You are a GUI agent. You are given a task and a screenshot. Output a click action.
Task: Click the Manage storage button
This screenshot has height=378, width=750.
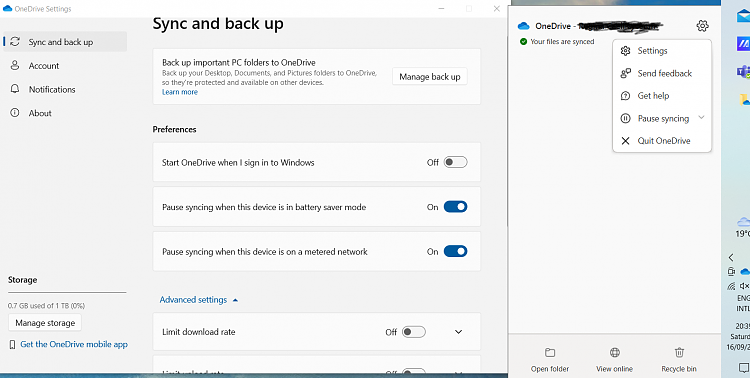click(45, 323)
